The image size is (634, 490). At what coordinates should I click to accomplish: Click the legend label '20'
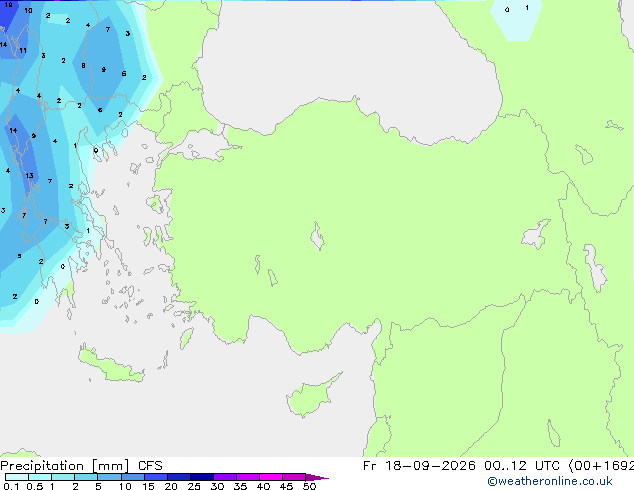tap(171, 486)
